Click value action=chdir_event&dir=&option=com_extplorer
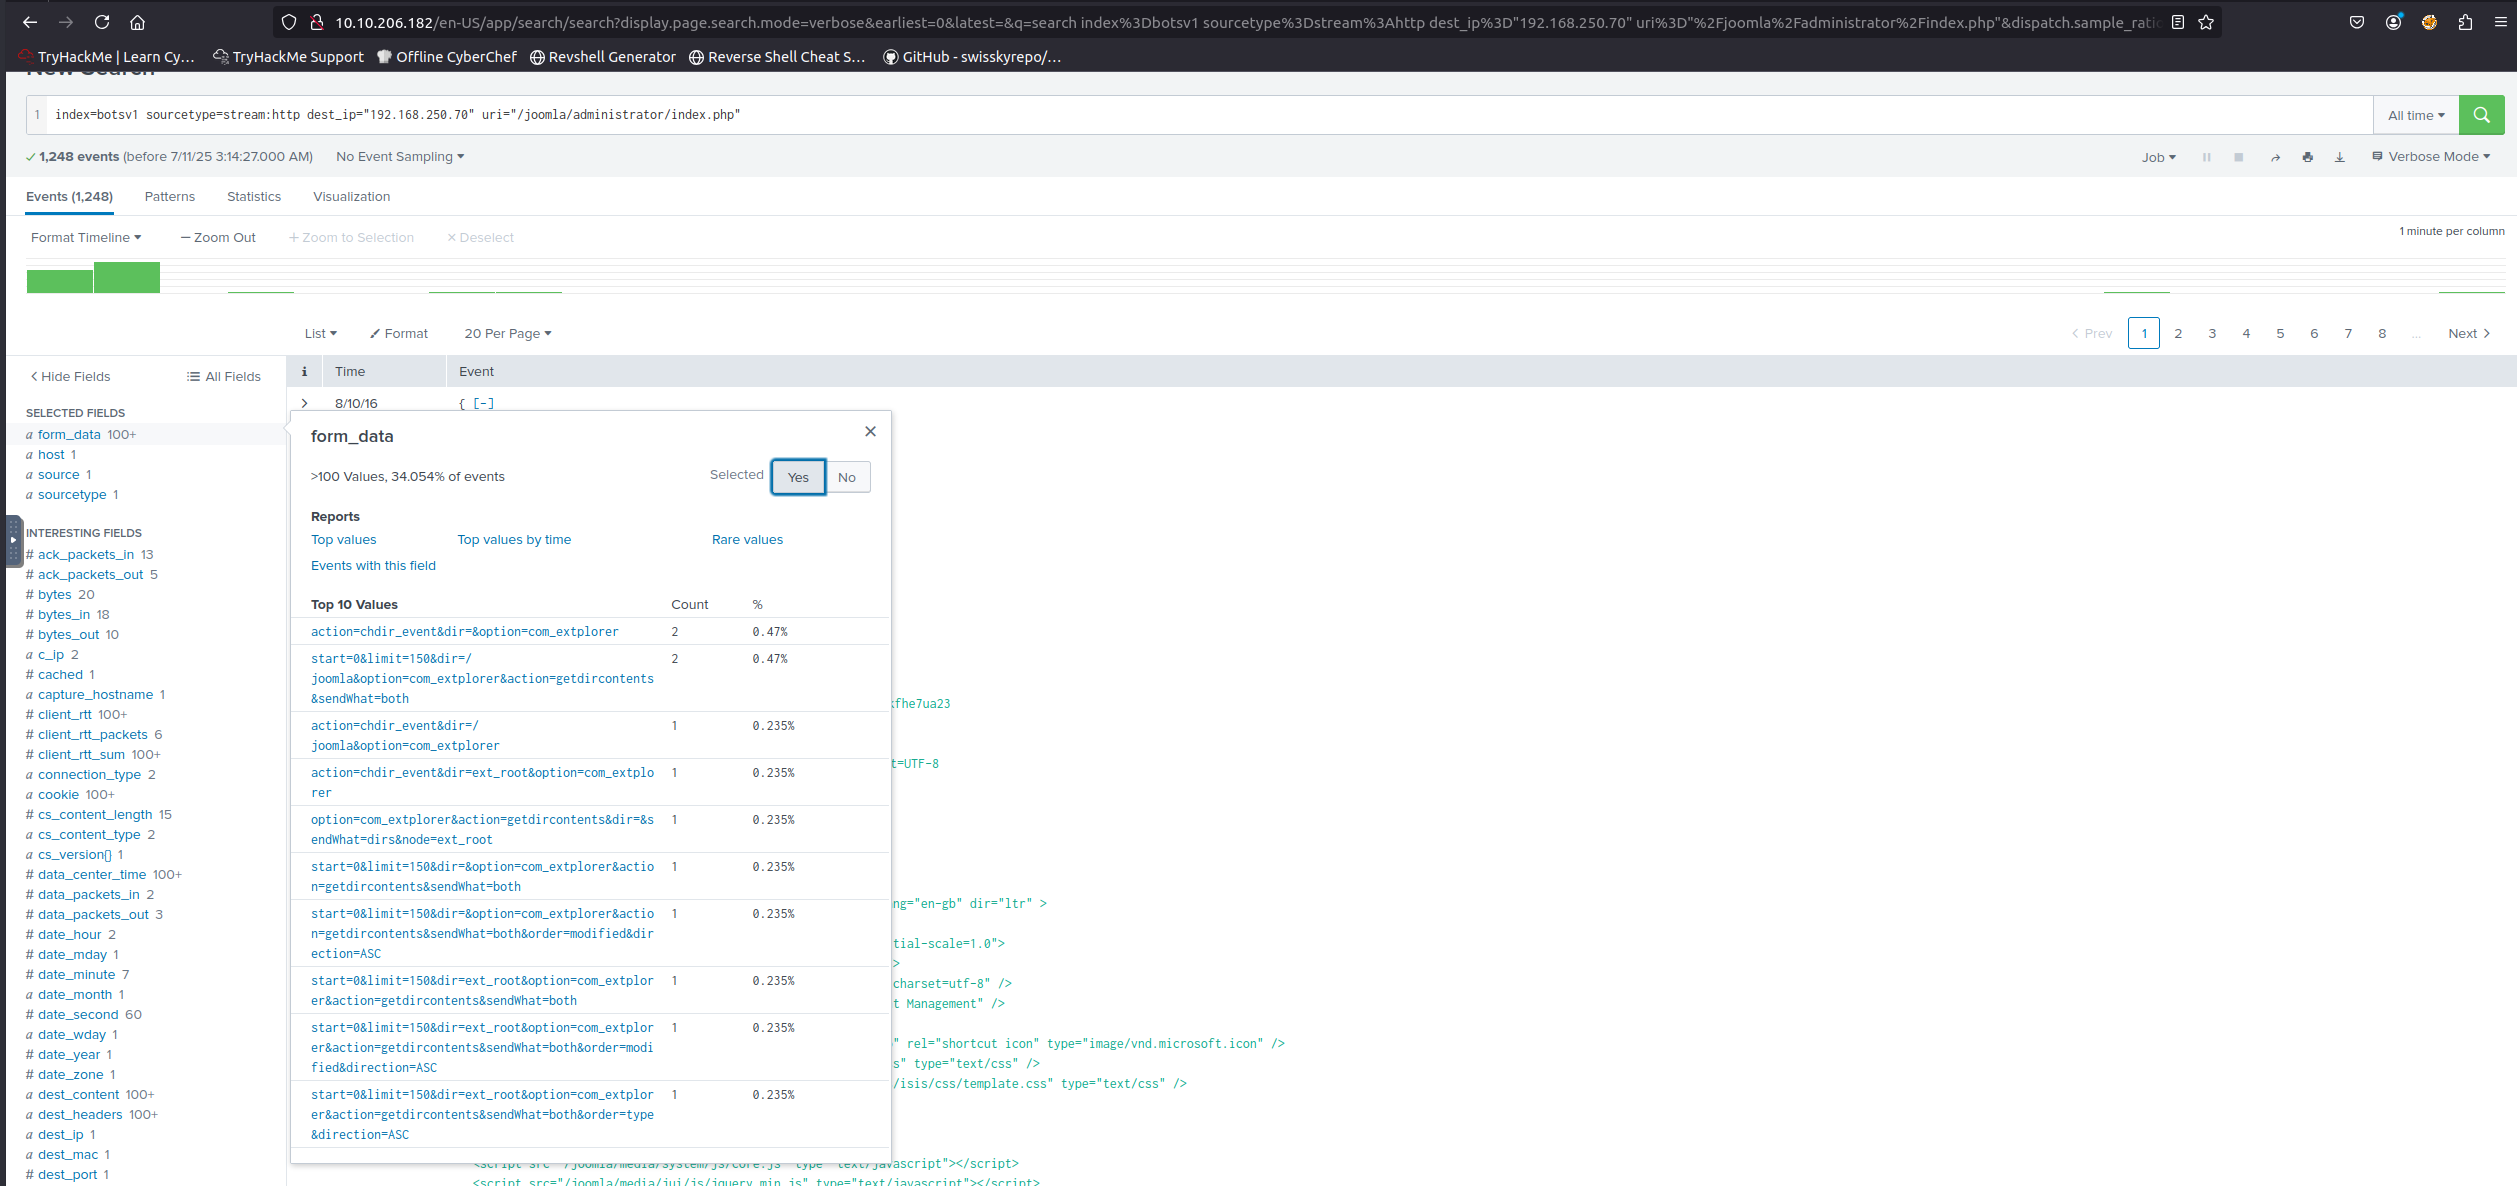2517x1186 pixels. pos(464,631)
